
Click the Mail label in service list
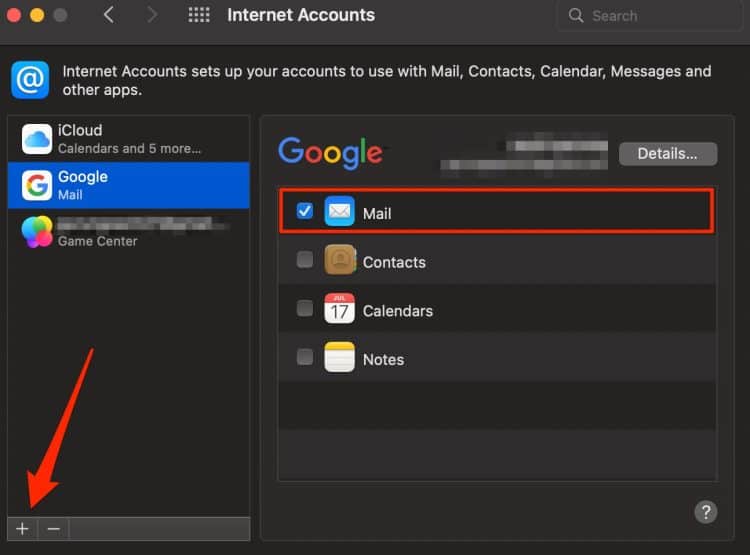[x=377, y=213]
